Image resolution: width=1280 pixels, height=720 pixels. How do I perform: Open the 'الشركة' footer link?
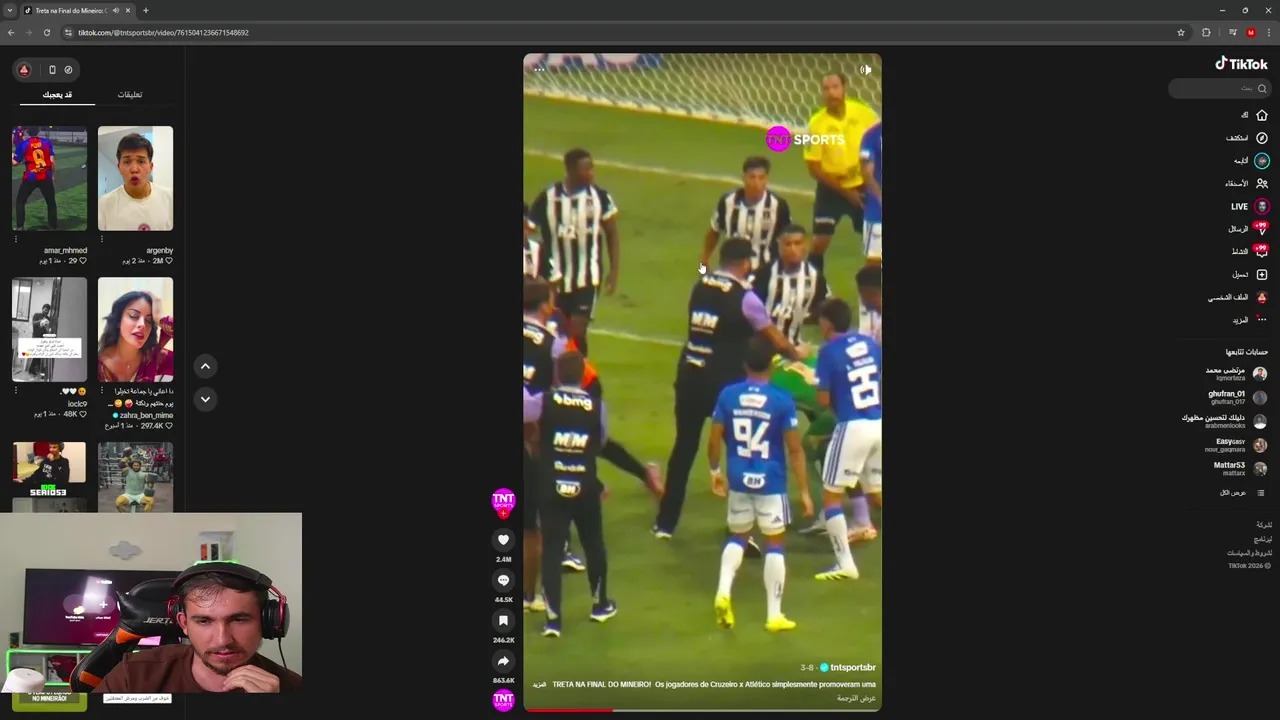1264,525
